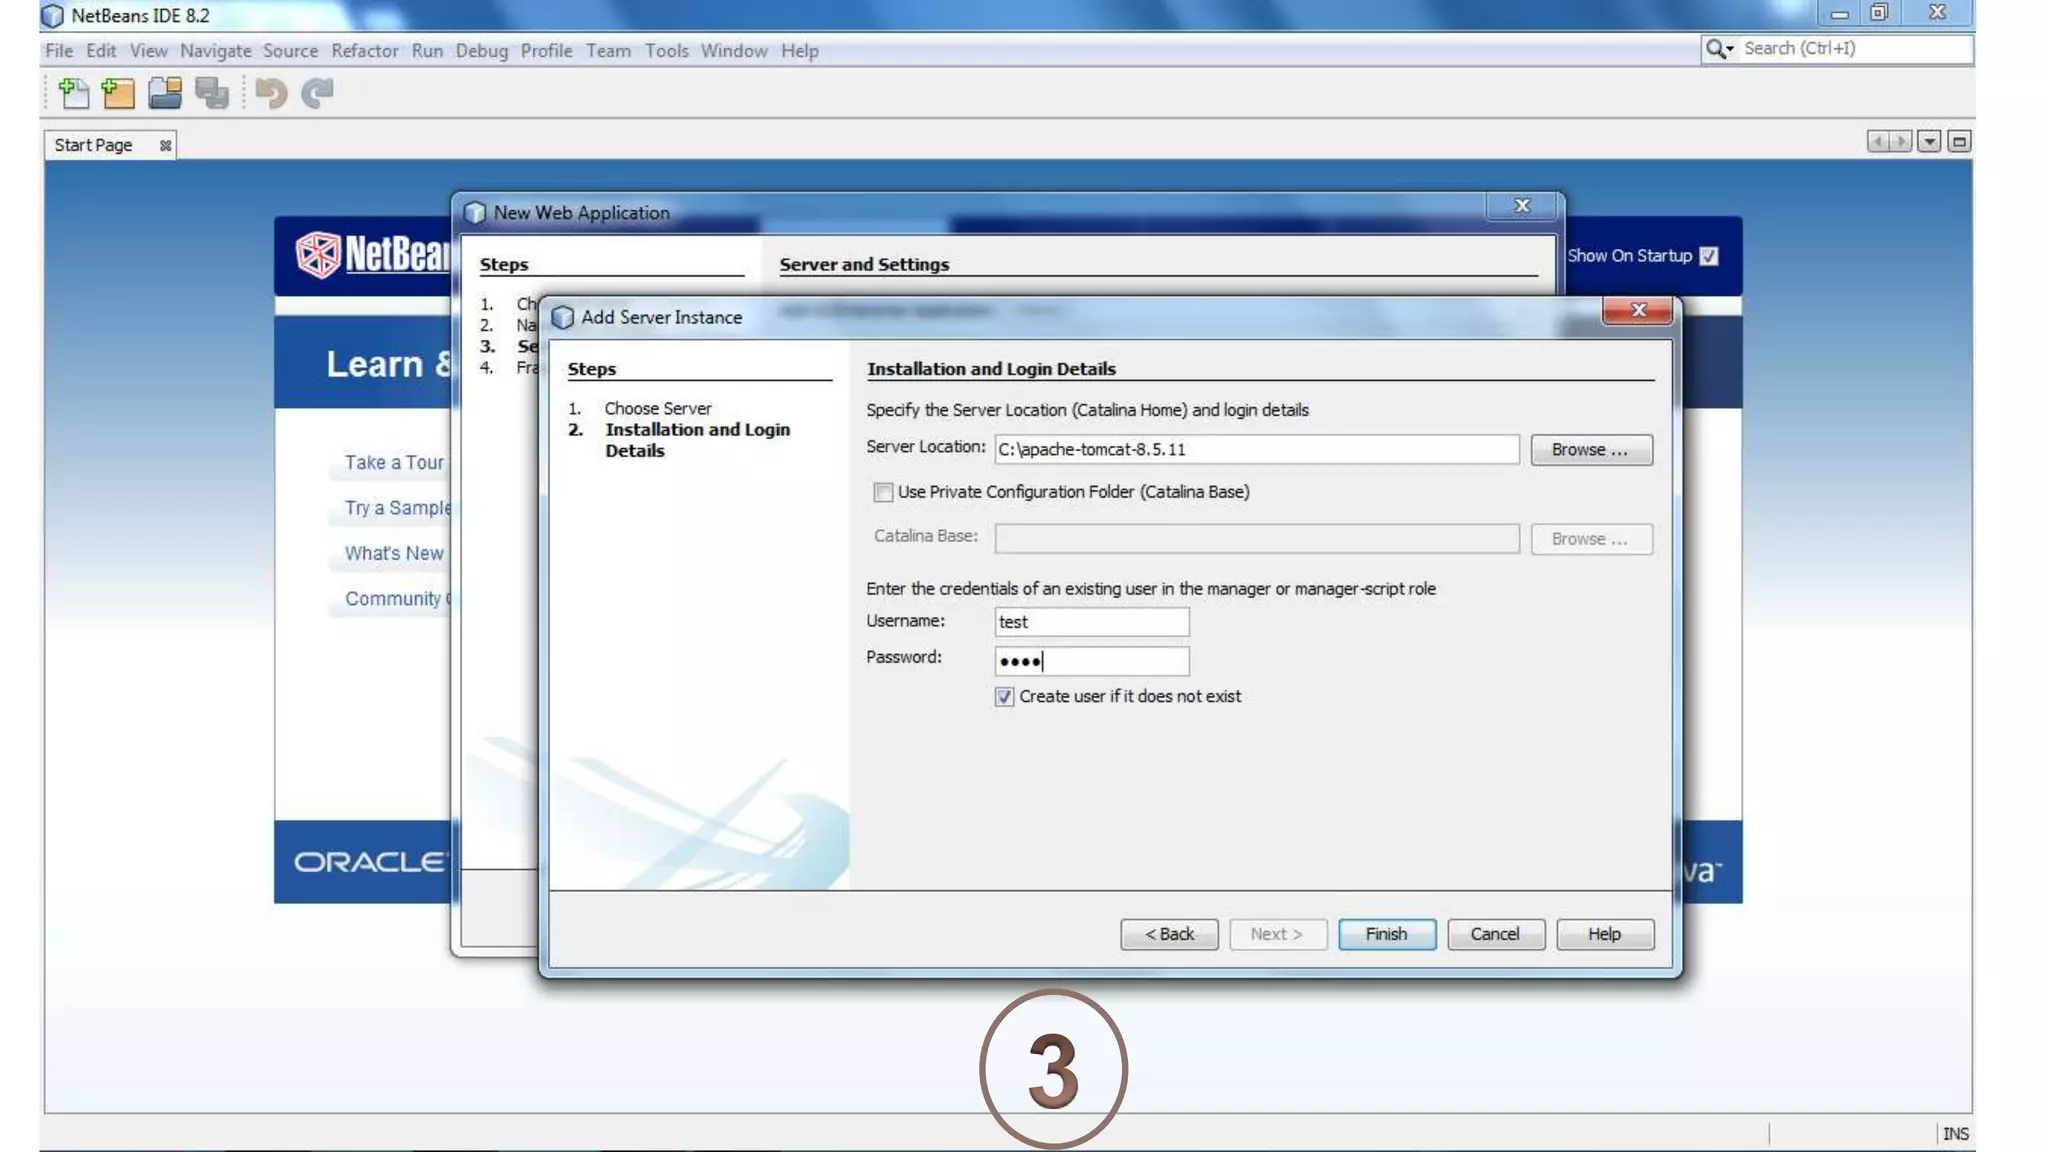Open the Refactor menu

click(x=364, y=51)
